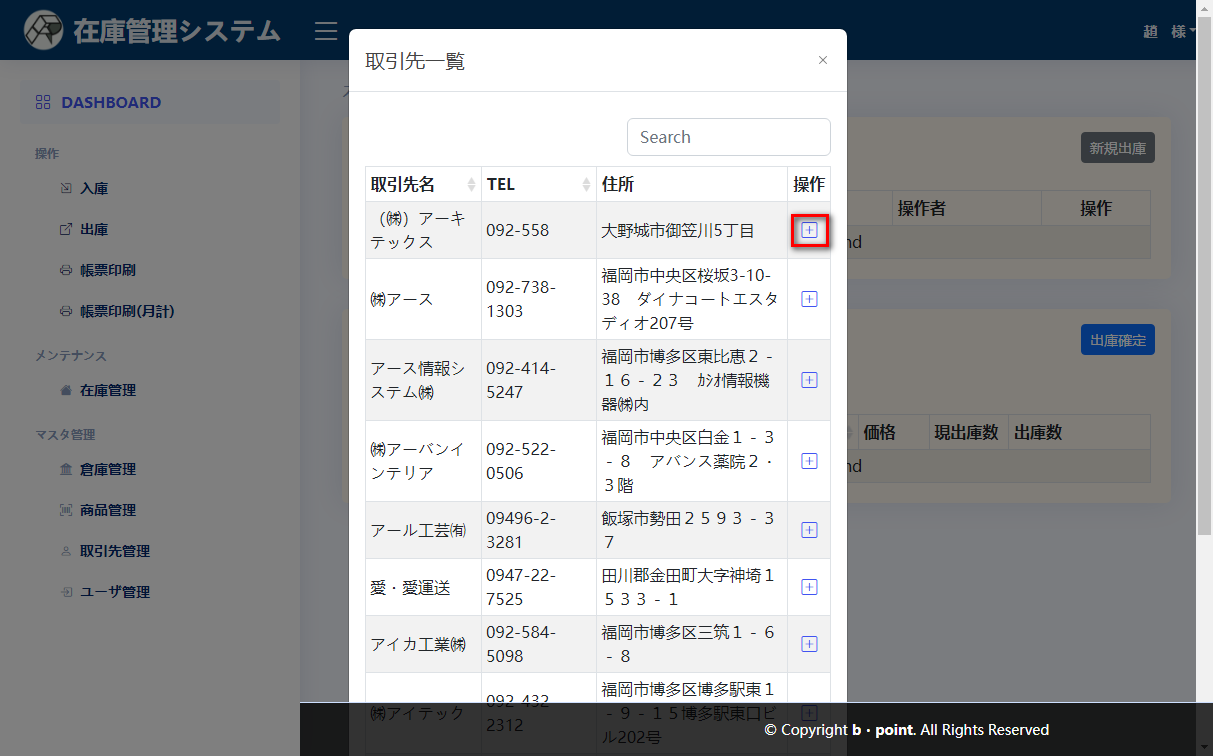Click the 新規出庫 button
Screen dimensions: 1213x756
(x=1118, y=148)
